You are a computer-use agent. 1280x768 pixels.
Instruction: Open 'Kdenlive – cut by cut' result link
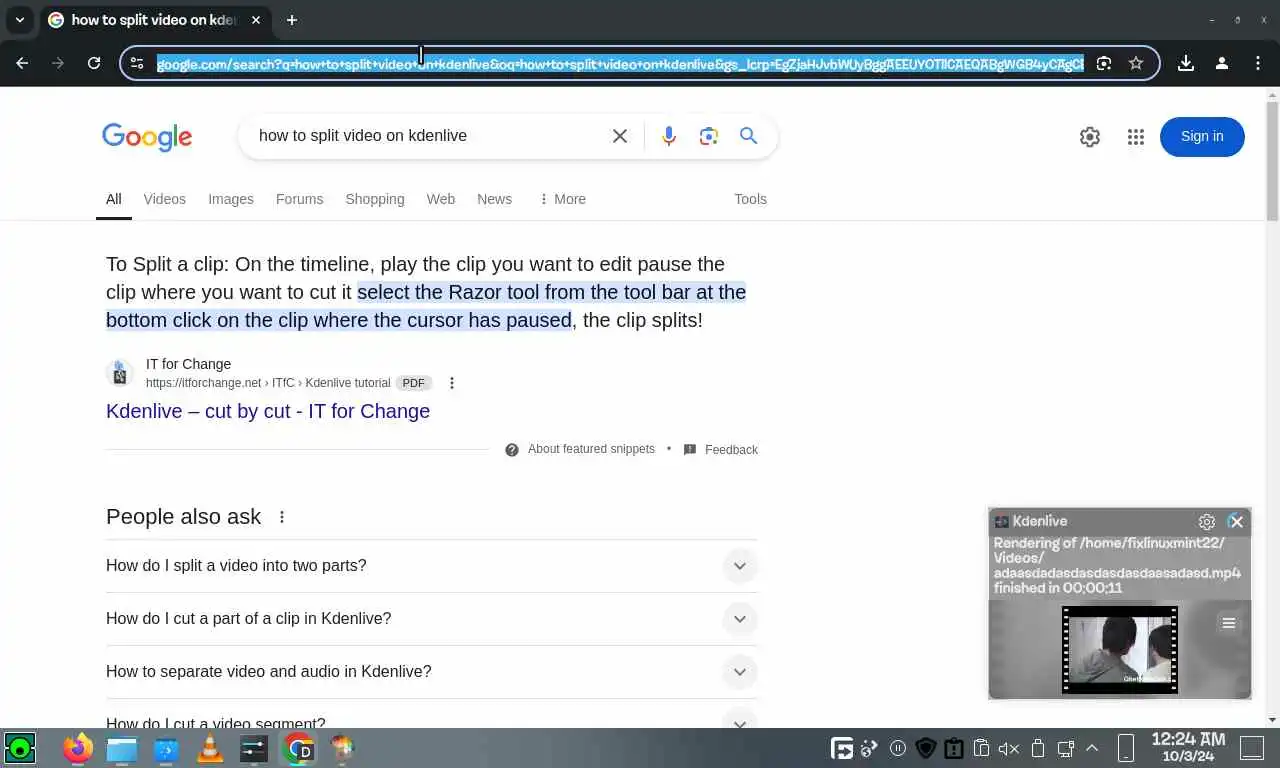click(268, 411)
